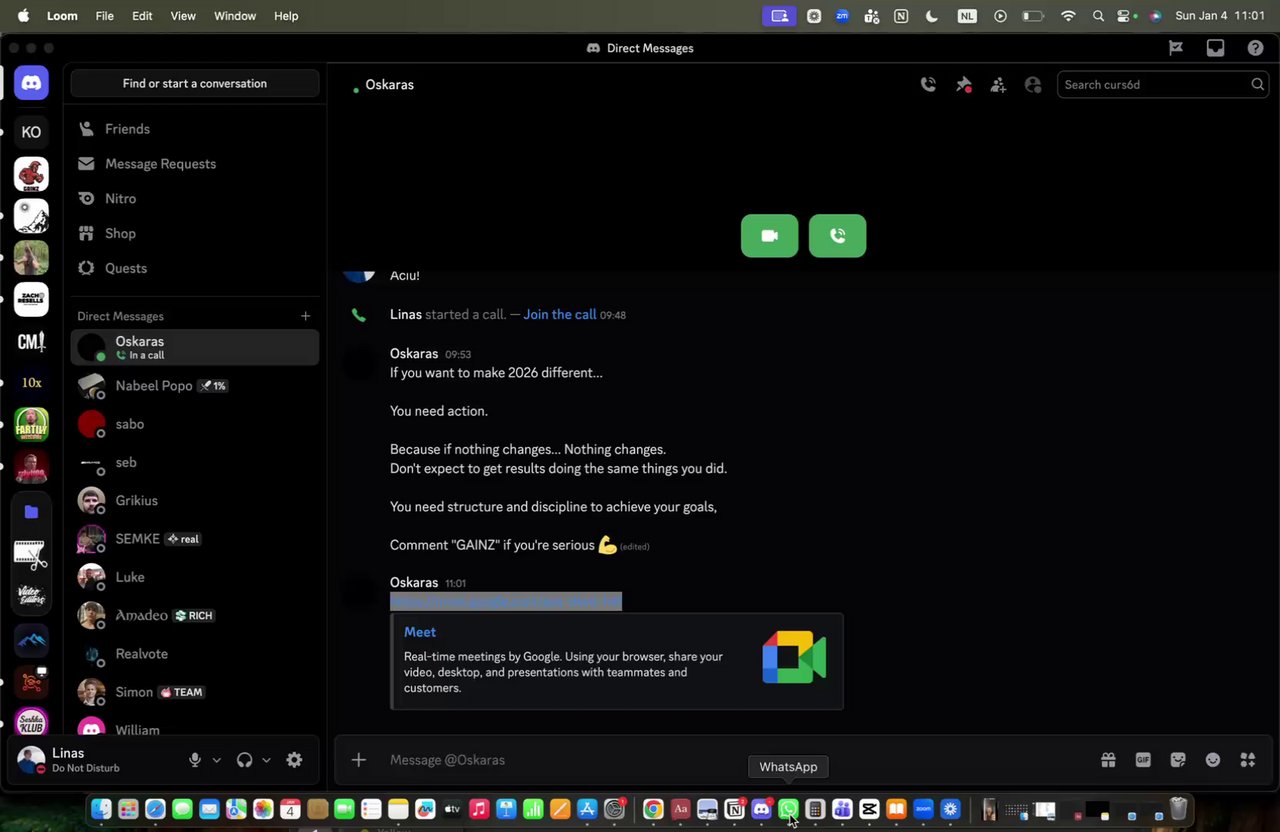Open chat with Amadeo
The image size is (1280, 832).
point(195,615)
